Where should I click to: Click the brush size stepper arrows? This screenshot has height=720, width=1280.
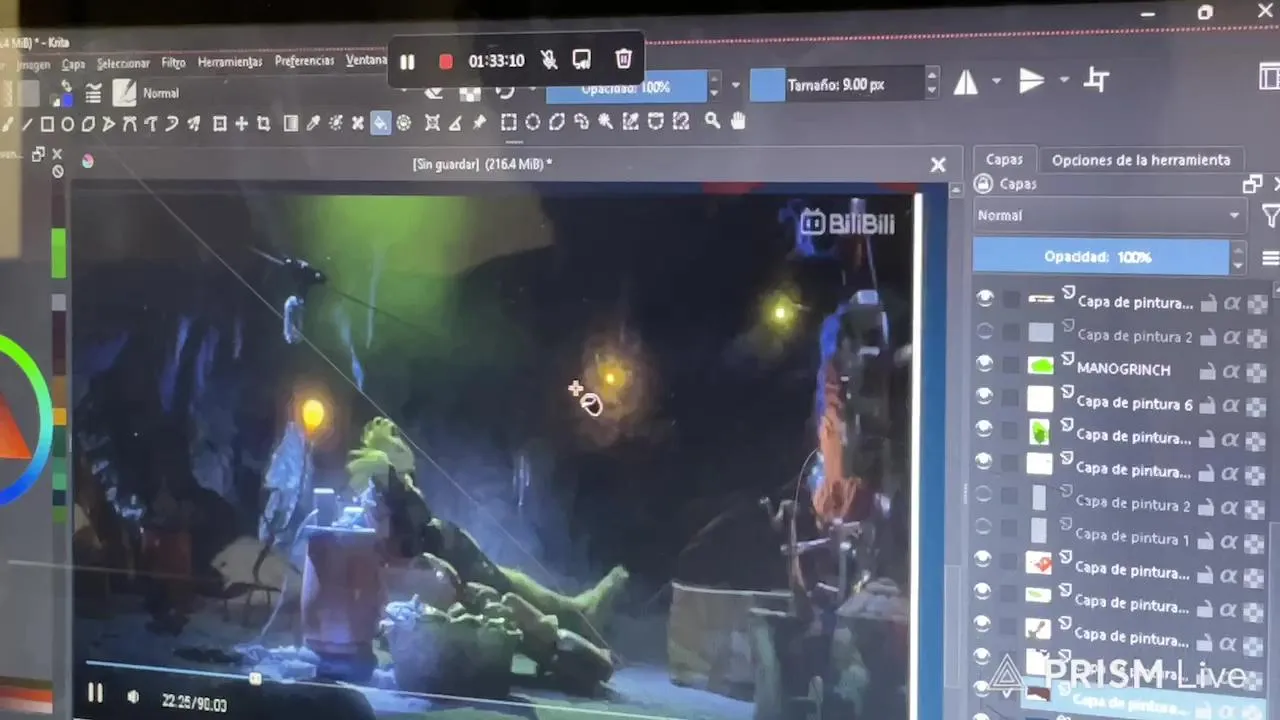pyautogui.click(x=932, y=83)
